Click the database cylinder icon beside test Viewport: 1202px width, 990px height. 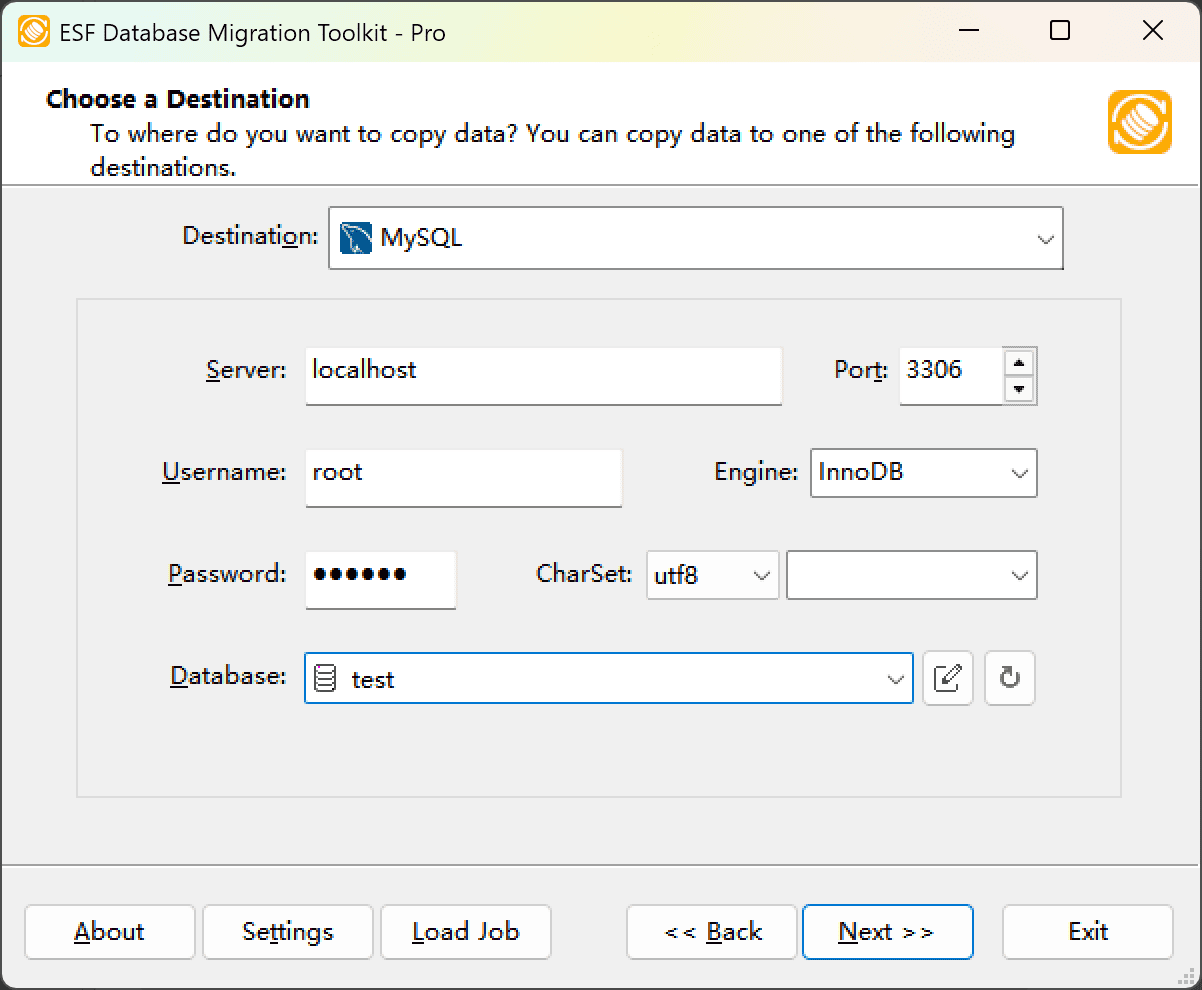coord(327,678)
